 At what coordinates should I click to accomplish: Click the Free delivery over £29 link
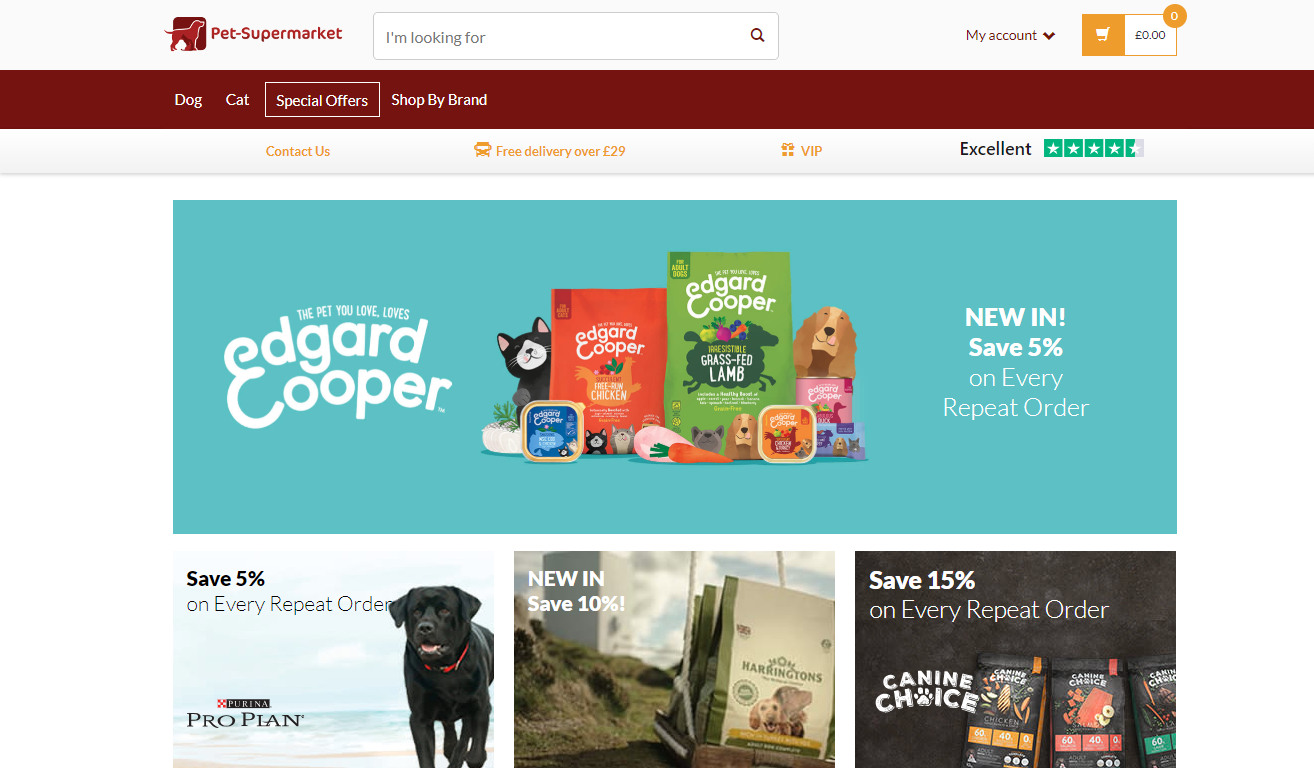[560, 151]
